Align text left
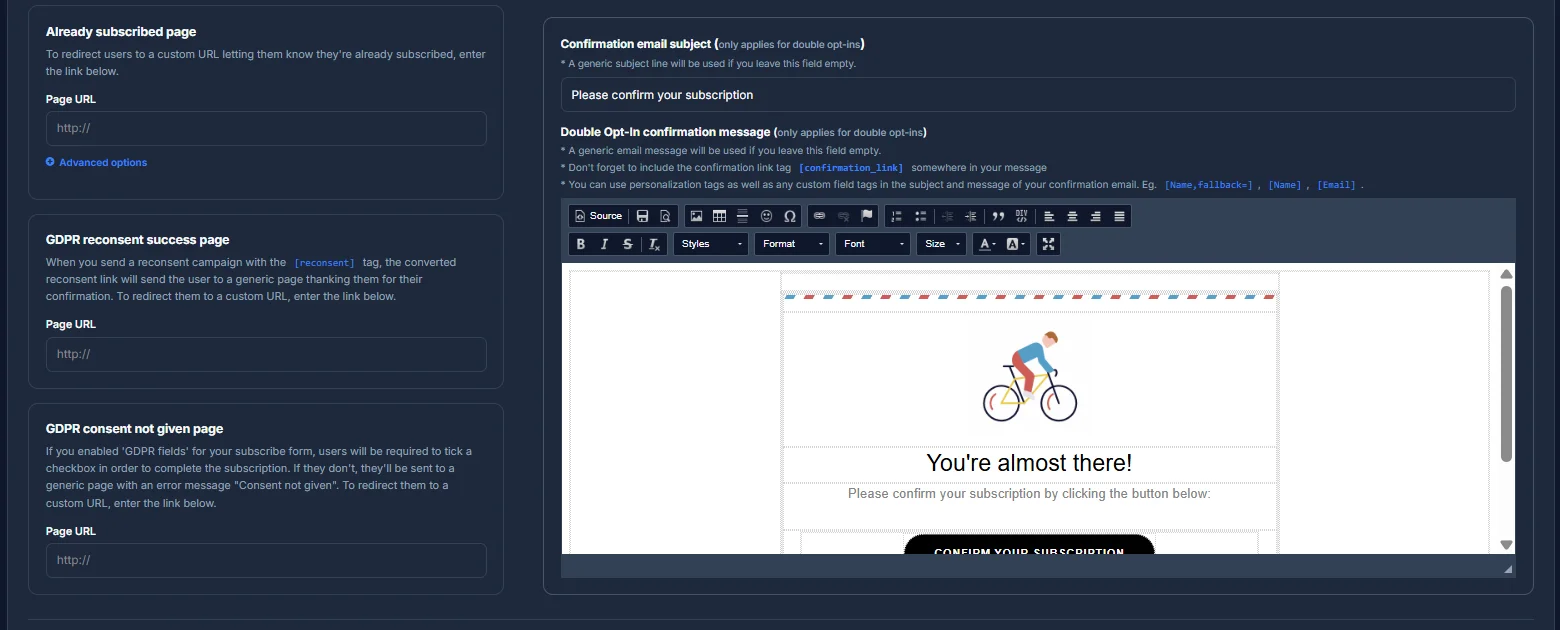The image size is (1560, 630). (1049, 216)
